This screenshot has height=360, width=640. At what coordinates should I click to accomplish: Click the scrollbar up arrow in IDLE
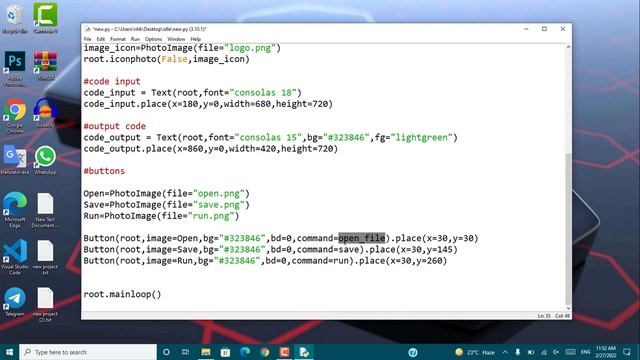click(568, 47)
